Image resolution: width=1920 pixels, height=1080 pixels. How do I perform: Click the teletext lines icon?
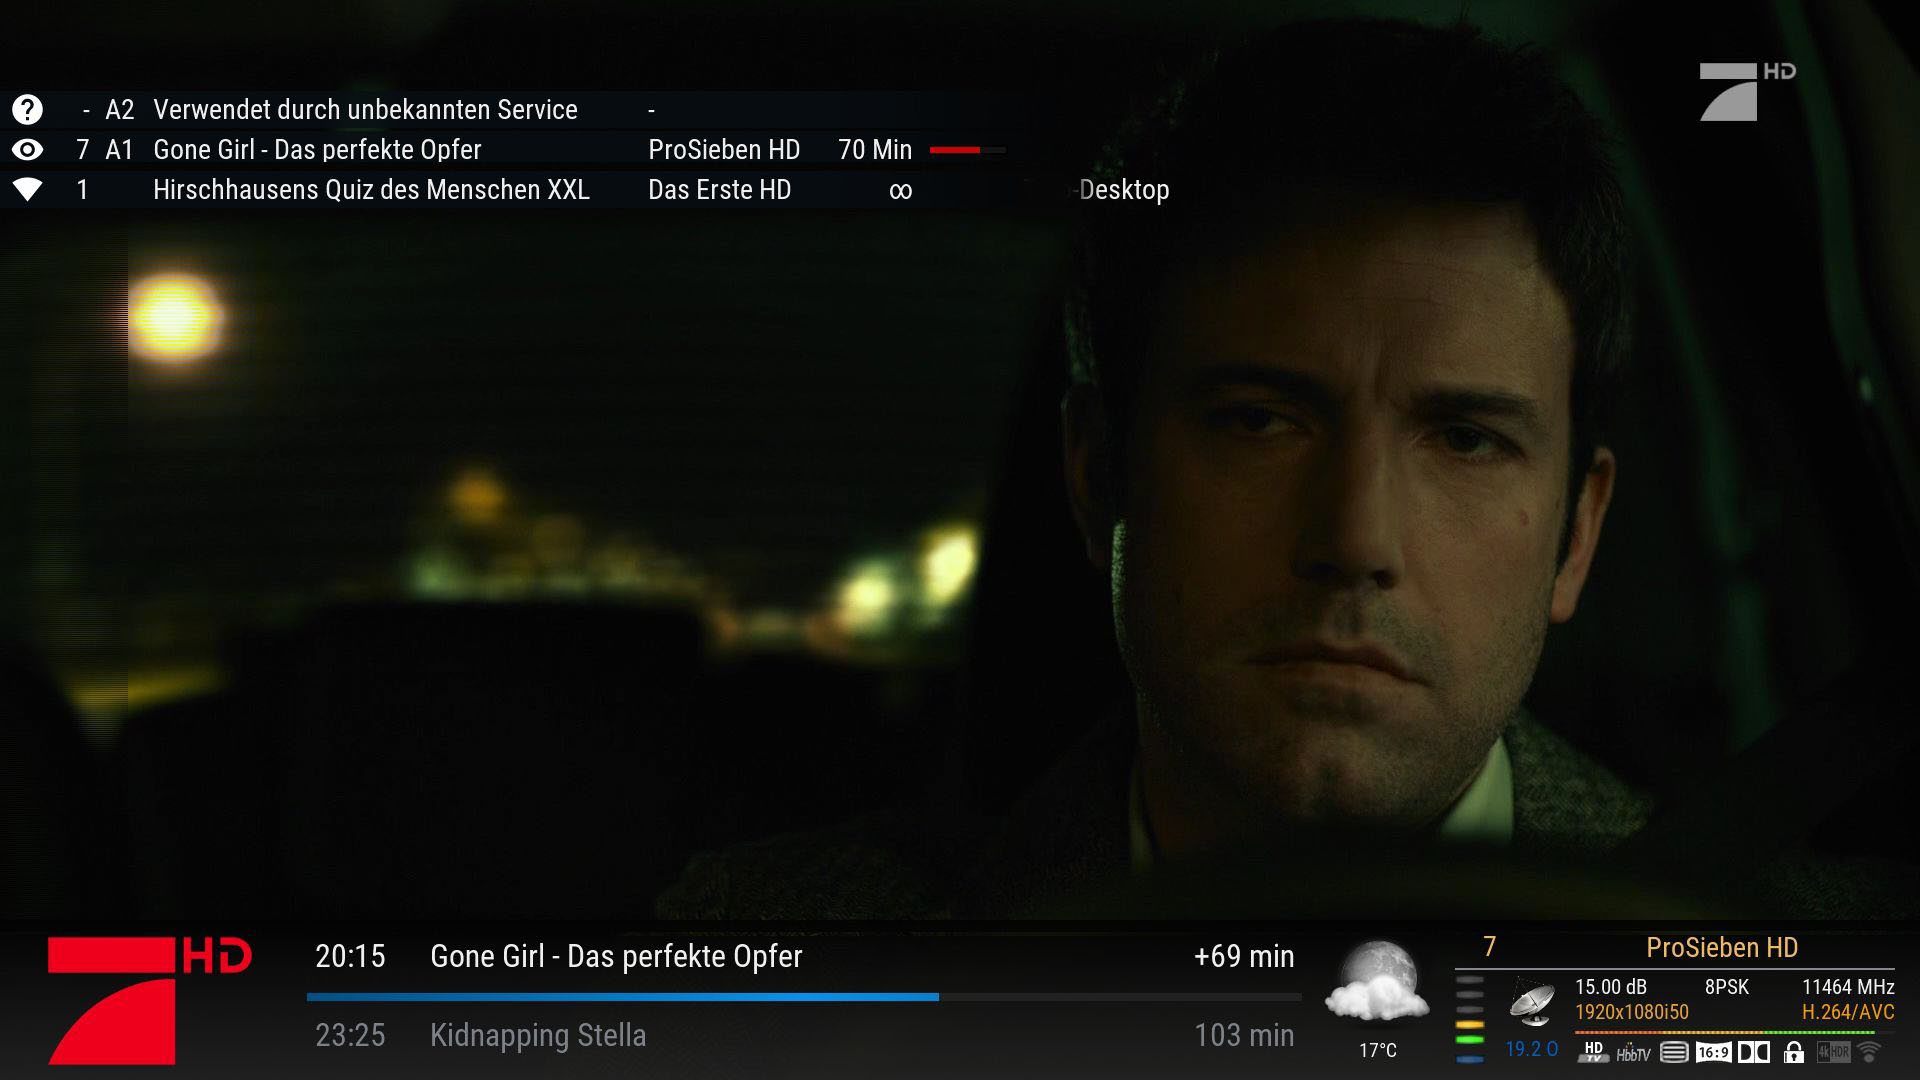click(x=1674, y=1052)
